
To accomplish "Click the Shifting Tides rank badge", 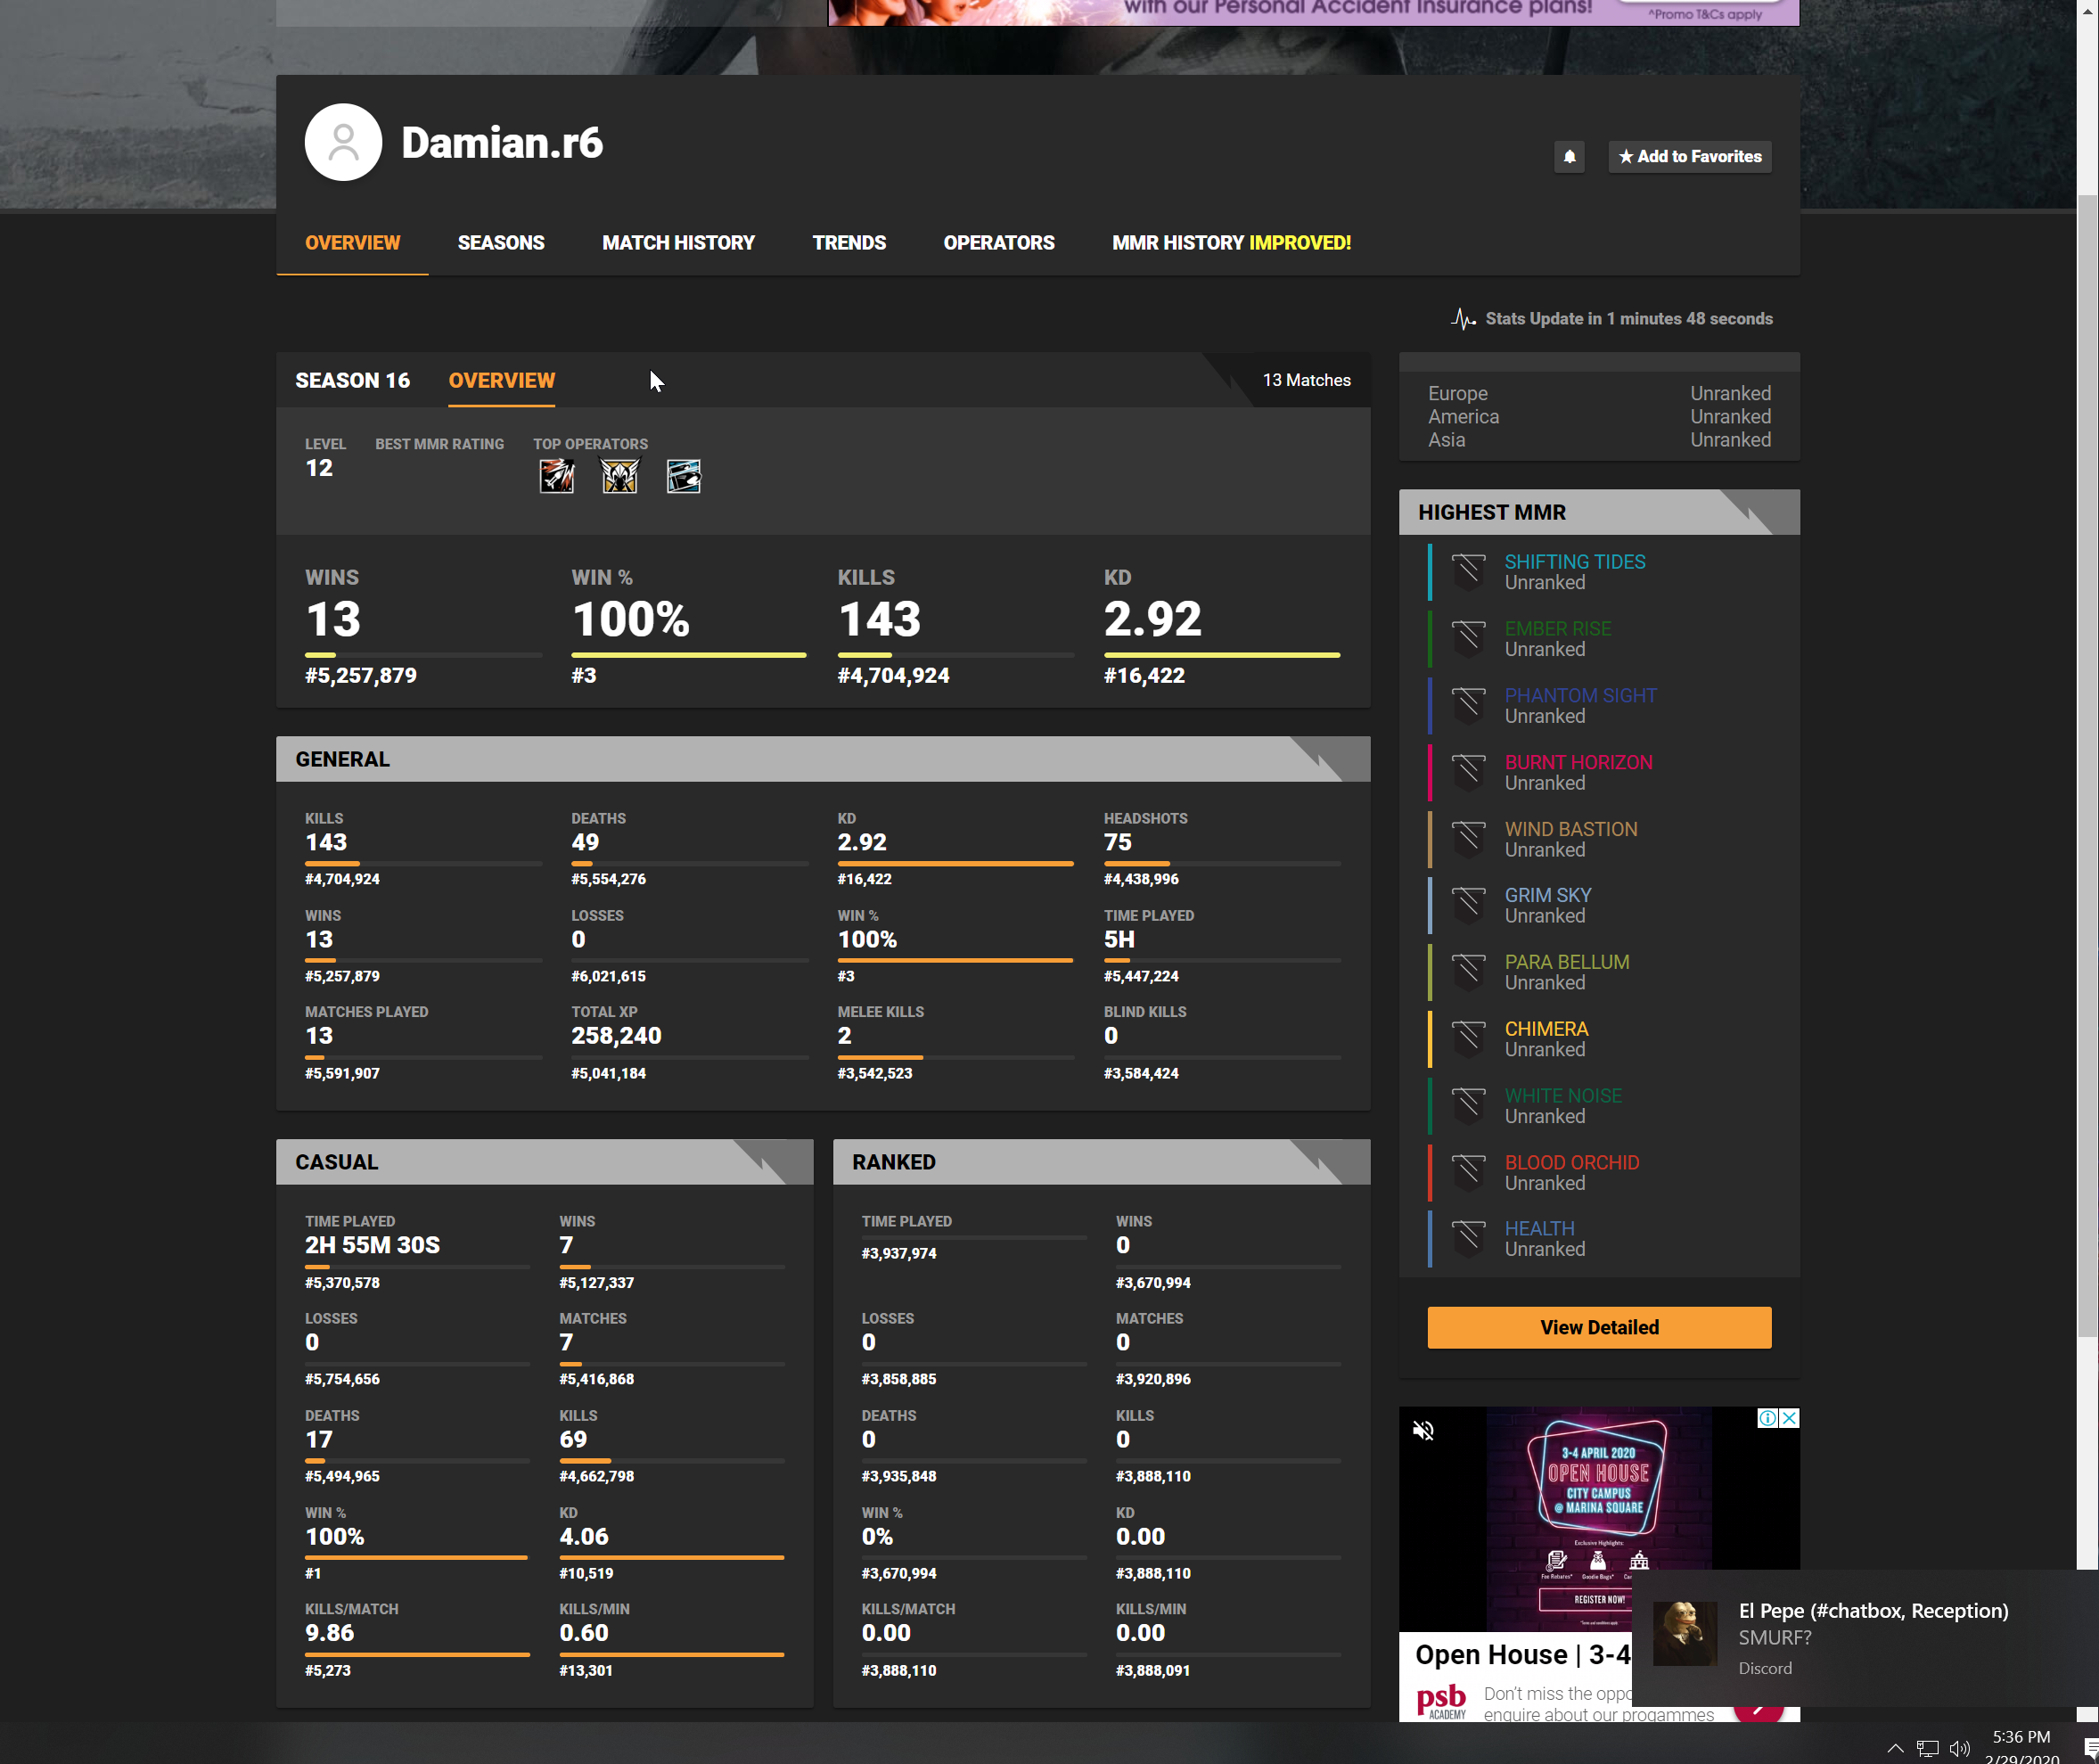I will 1468,572.
